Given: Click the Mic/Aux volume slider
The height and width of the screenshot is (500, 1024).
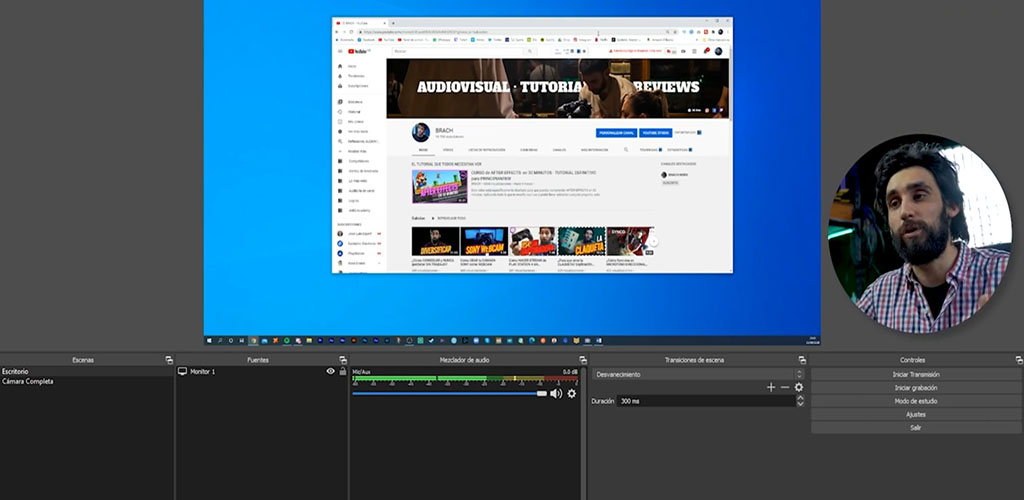Looking at the screenshot, I should click(x=448, y=394).
